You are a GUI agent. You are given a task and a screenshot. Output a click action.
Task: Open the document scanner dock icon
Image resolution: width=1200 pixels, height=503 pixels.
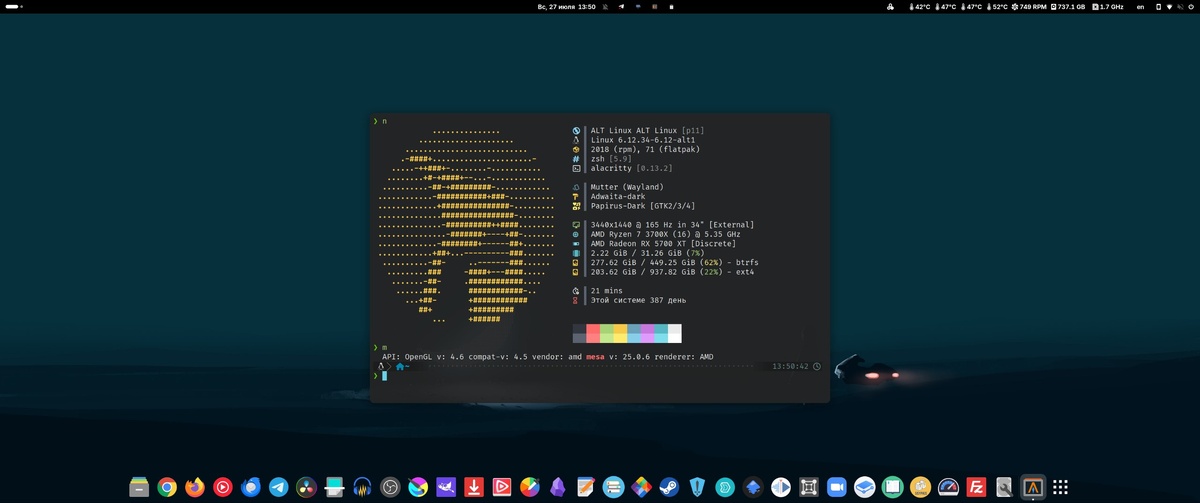click(334, 487)
